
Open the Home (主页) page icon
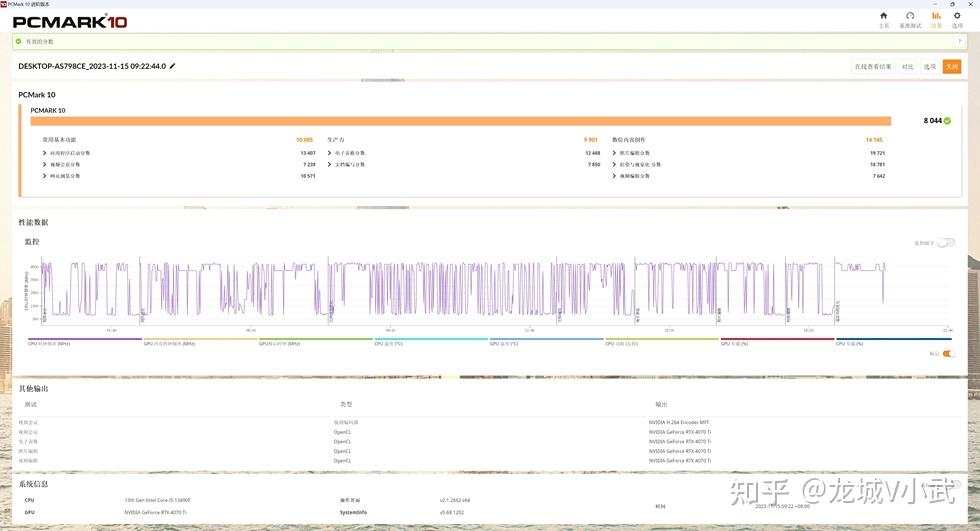[x=883, y=16]
